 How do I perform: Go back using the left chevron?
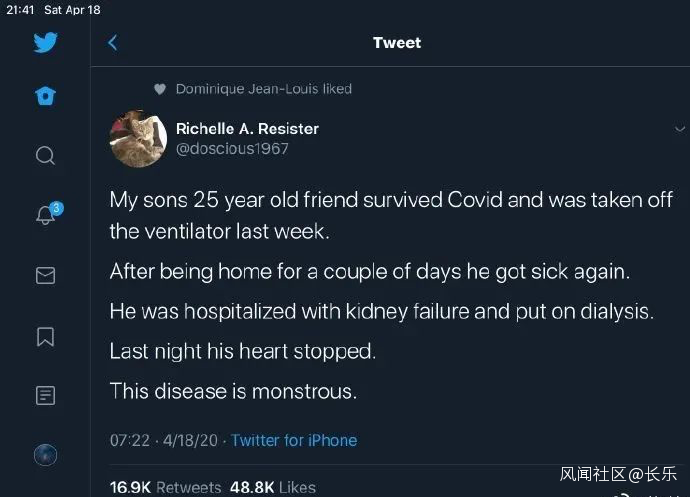click(112, 43)
